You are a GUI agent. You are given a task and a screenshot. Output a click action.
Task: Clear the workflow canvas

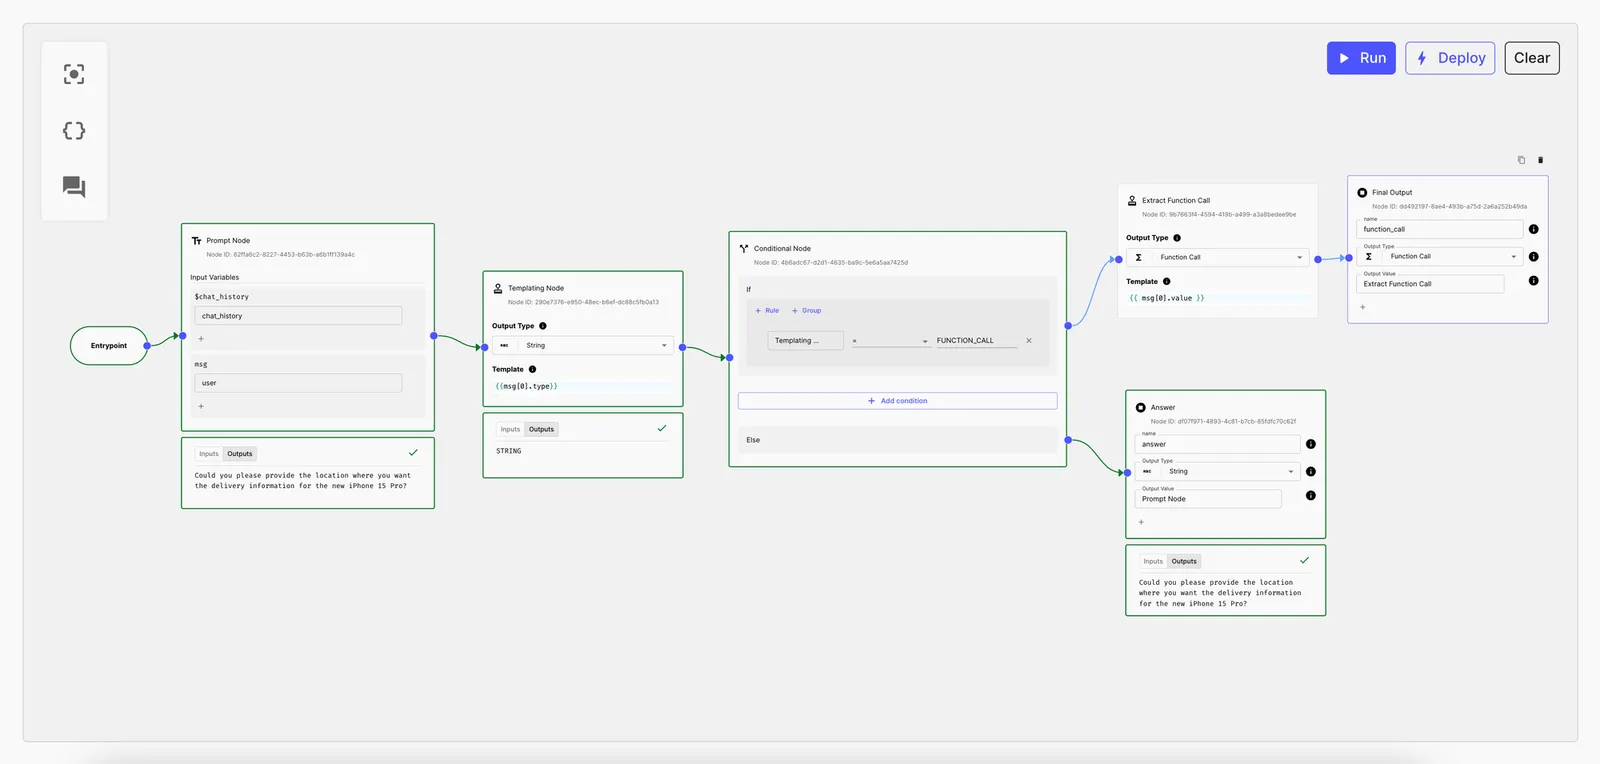click(x=1532, y=58)
